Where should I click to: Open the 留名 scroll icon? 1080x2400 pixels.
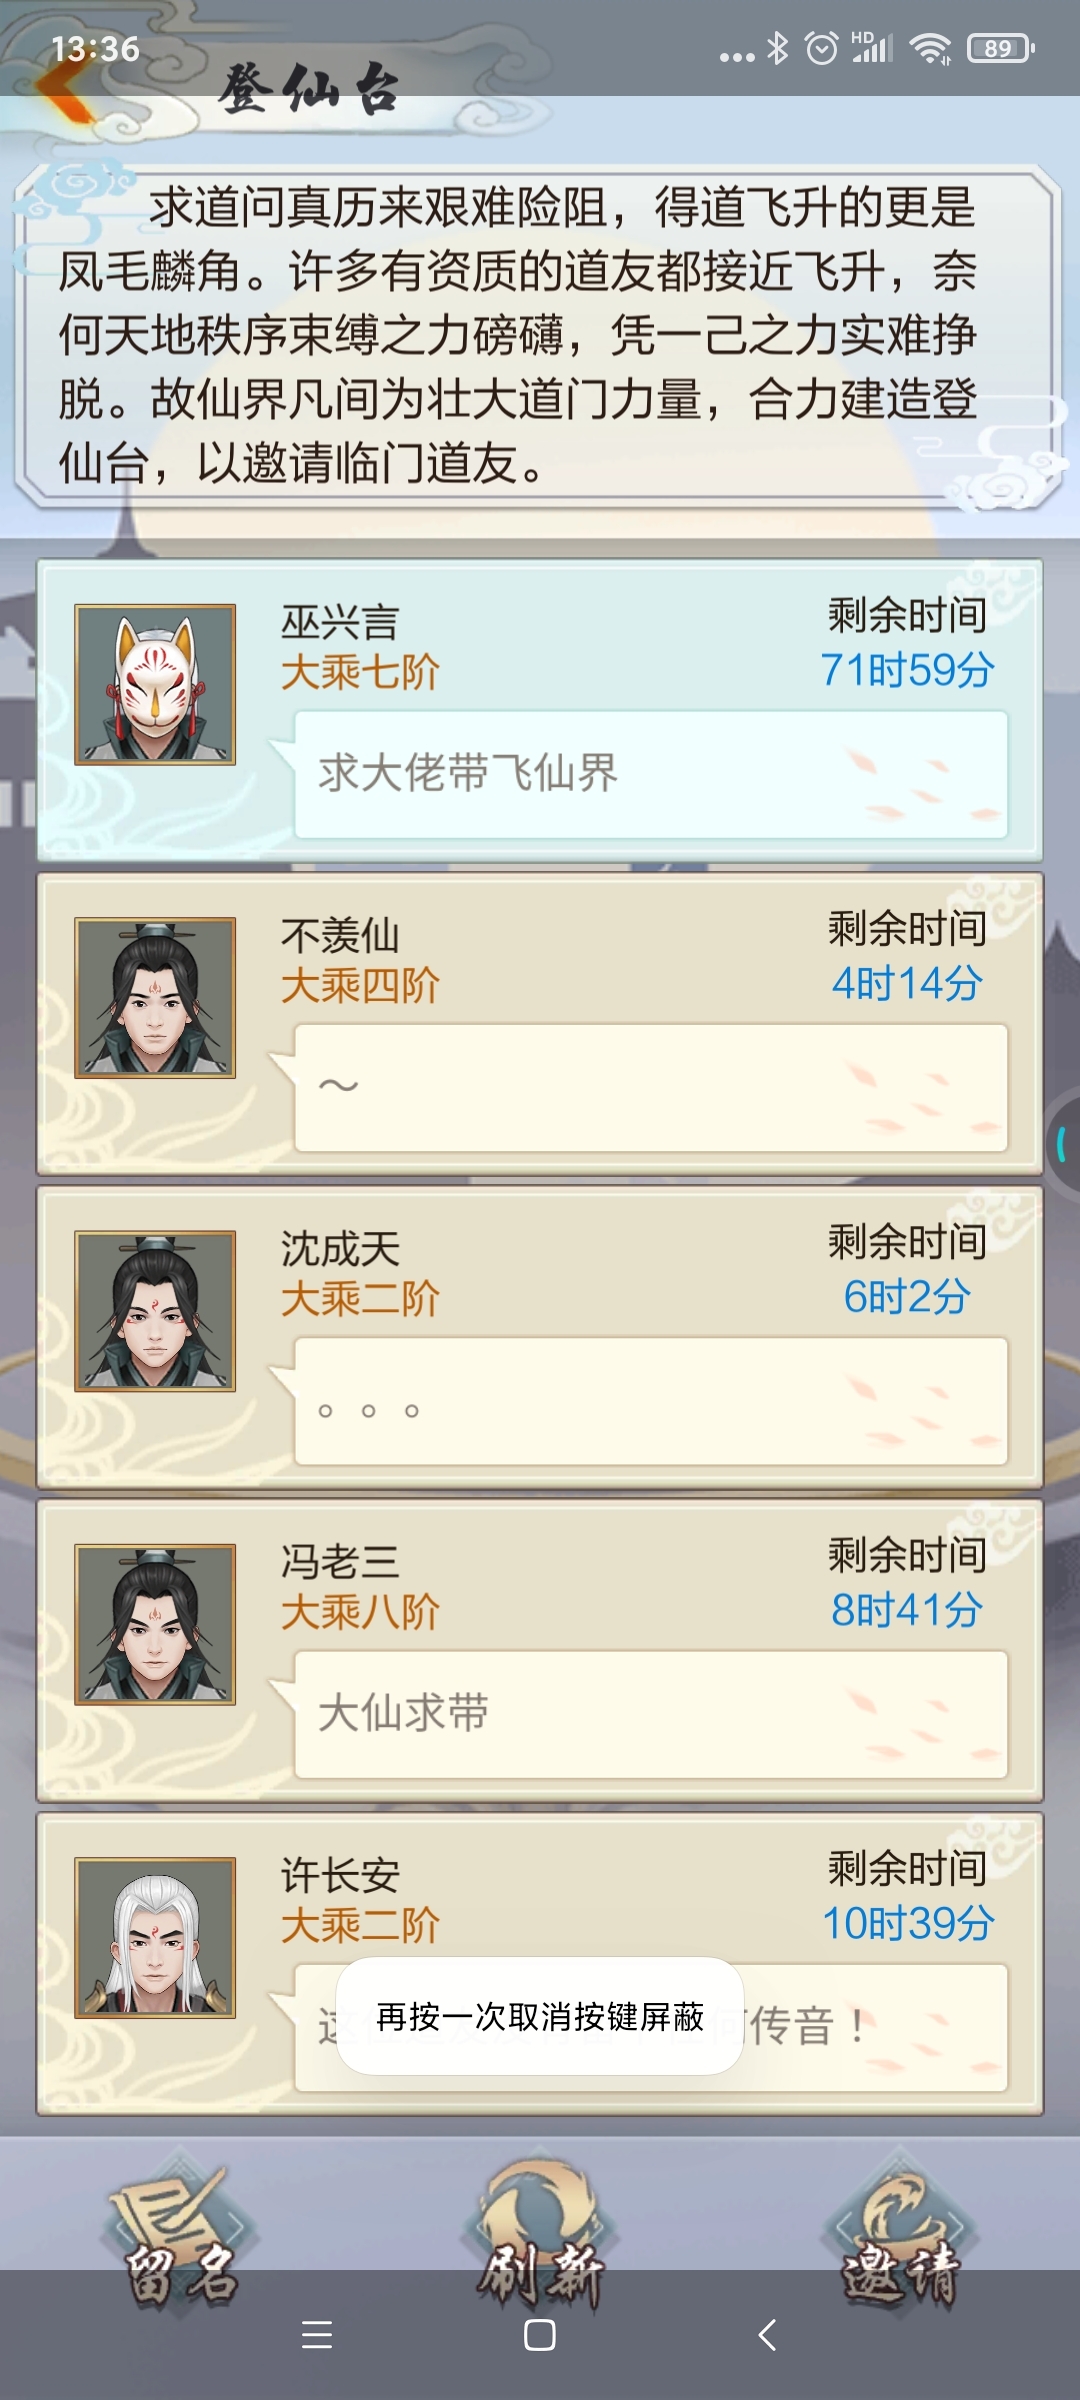[182, 2232]
